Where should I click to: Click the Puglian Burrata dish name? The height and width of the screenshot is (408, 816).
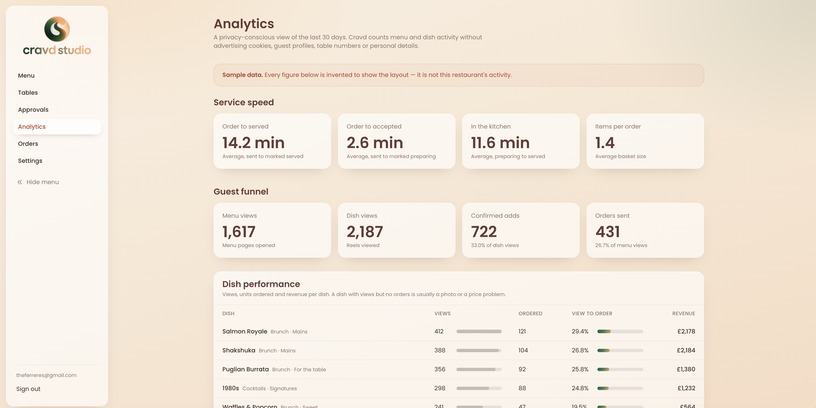[x=246, y=369]
